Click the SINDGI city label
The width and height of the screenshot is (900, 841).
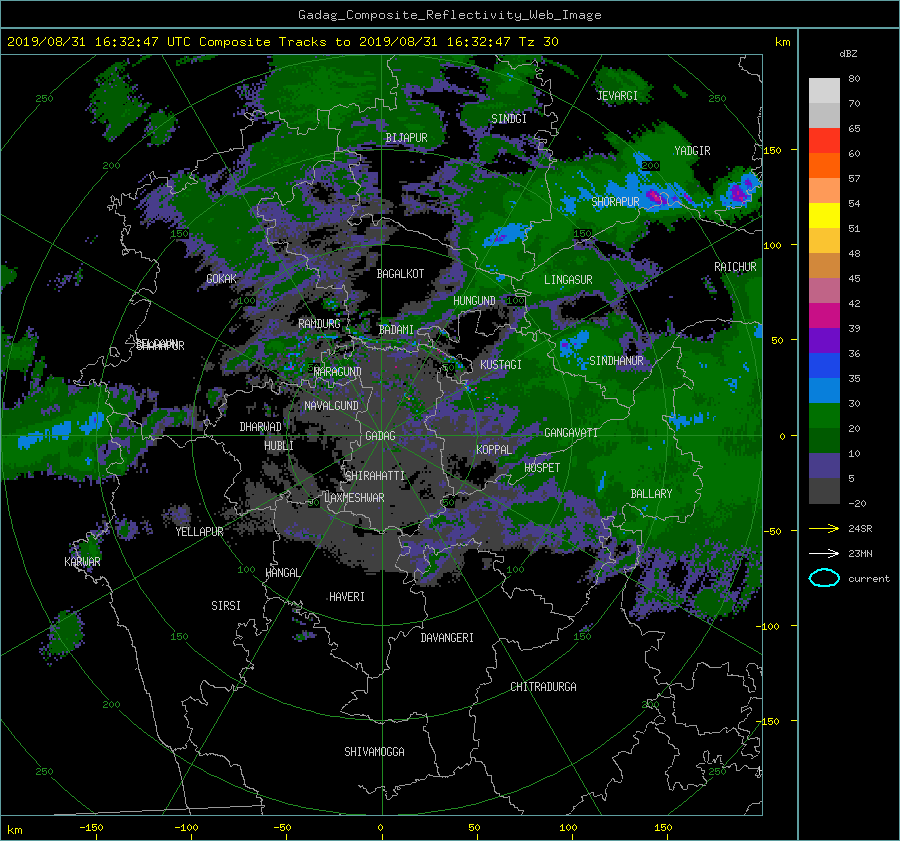(x=509, y=119)
